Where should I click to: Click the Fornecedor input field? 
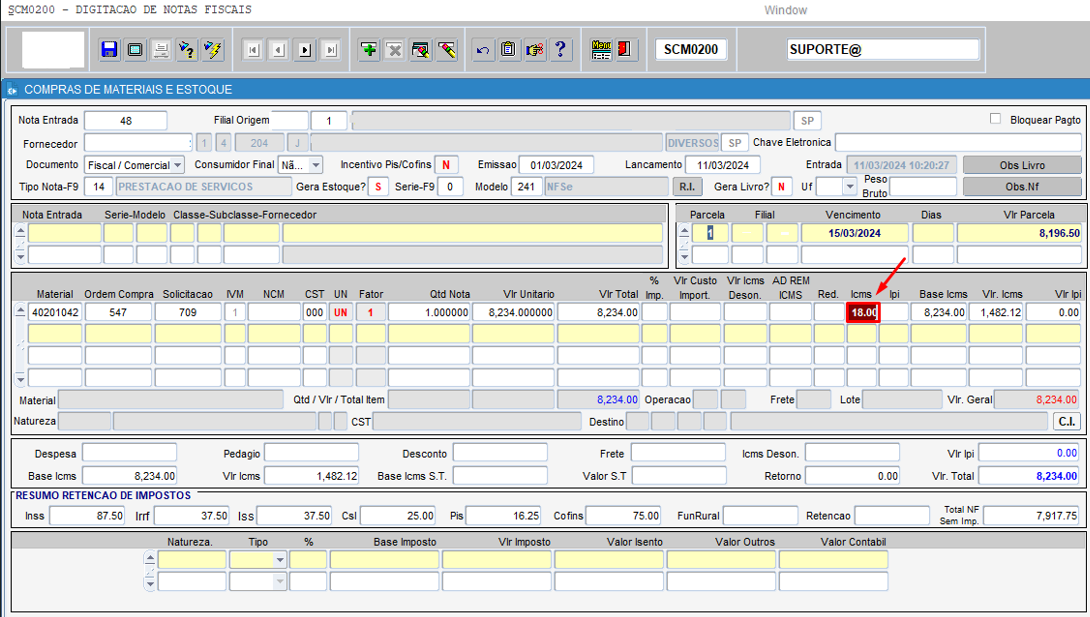138,142
